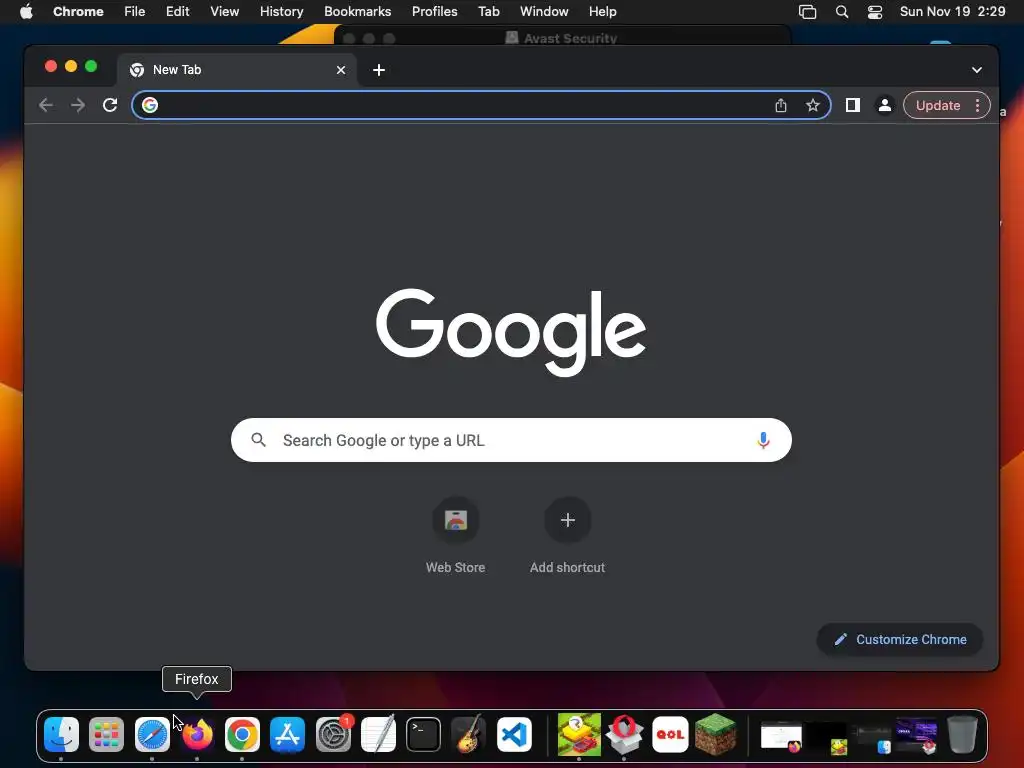Open Launchpad from the Dock
This screenshot has width=1024, height=768.
pos(106,734)
